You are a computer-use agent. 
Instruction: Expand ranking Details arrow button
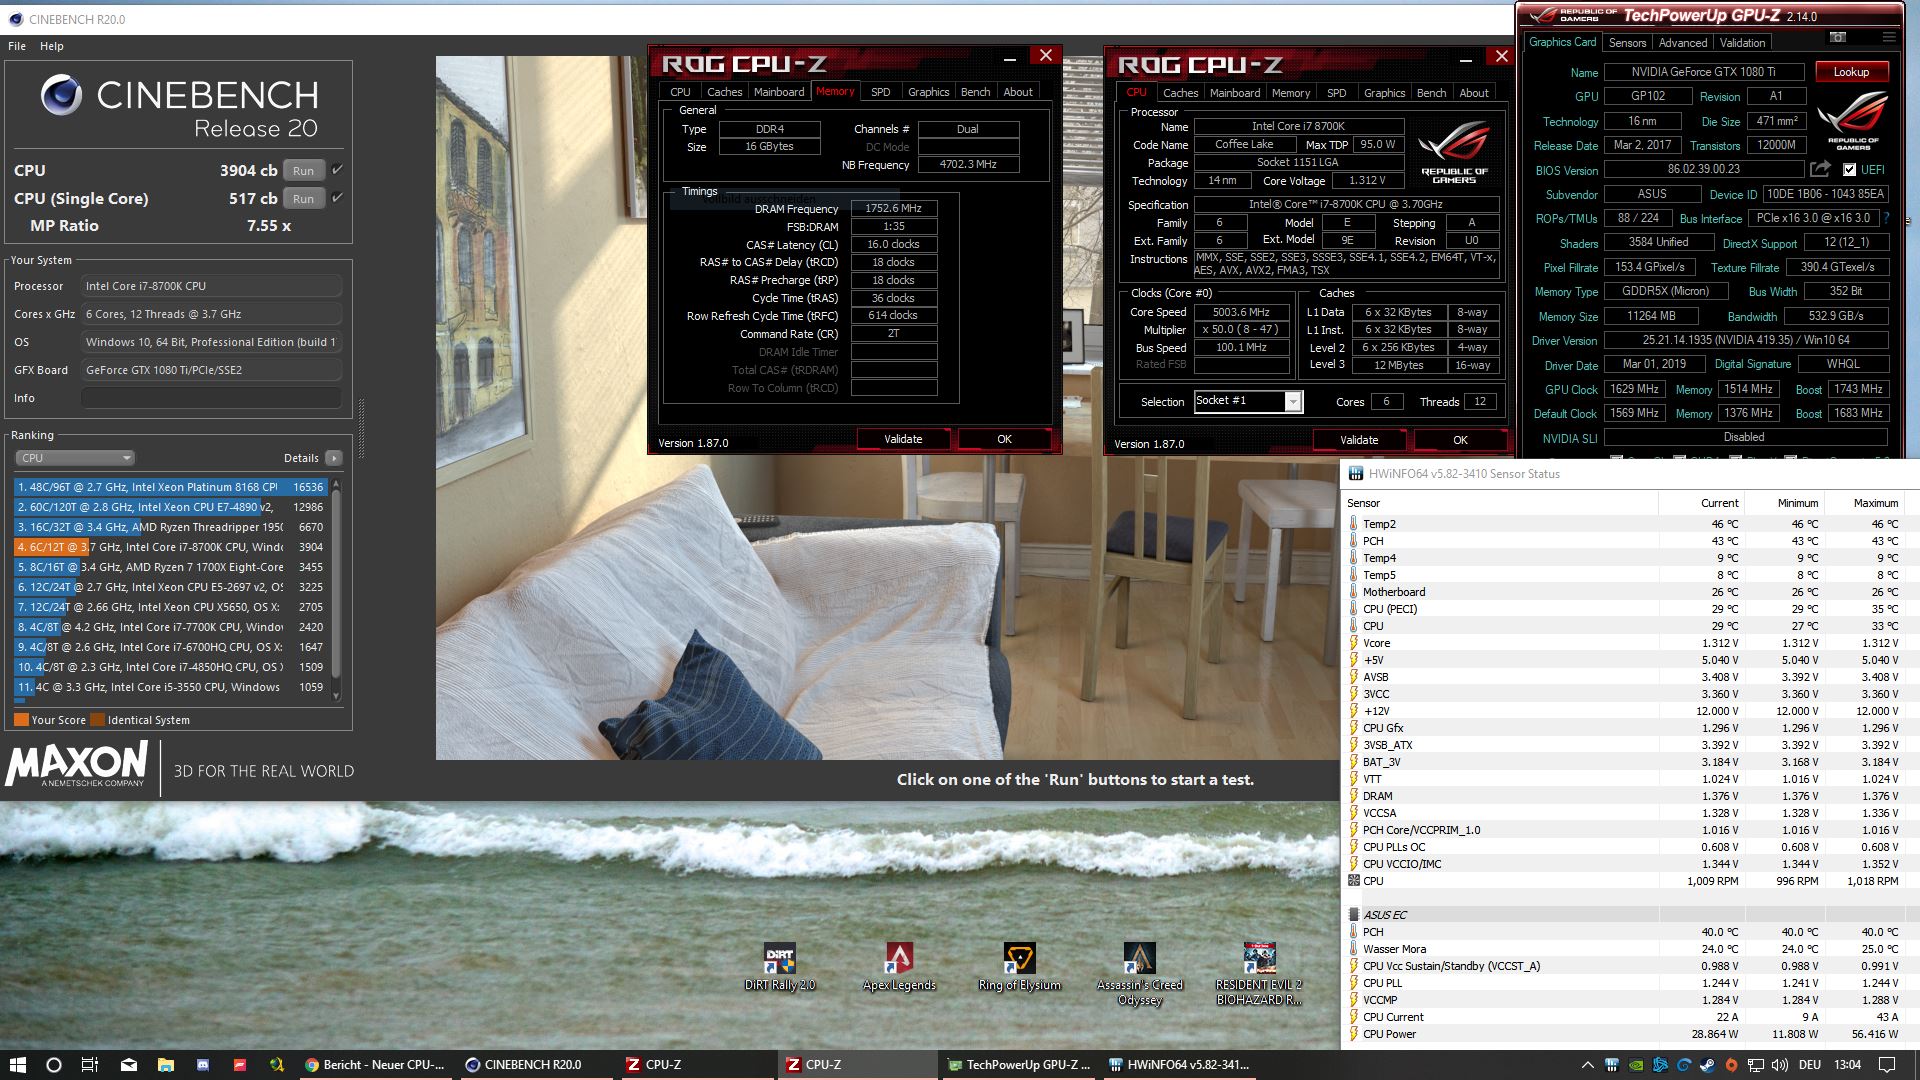pyautogui.click(x=334, y=458)
